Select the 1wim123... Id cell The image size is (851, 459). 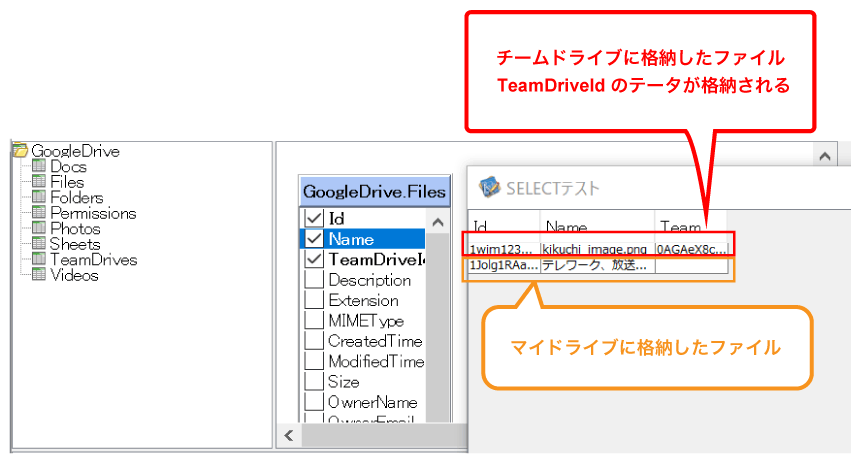[x=504, y=249]
